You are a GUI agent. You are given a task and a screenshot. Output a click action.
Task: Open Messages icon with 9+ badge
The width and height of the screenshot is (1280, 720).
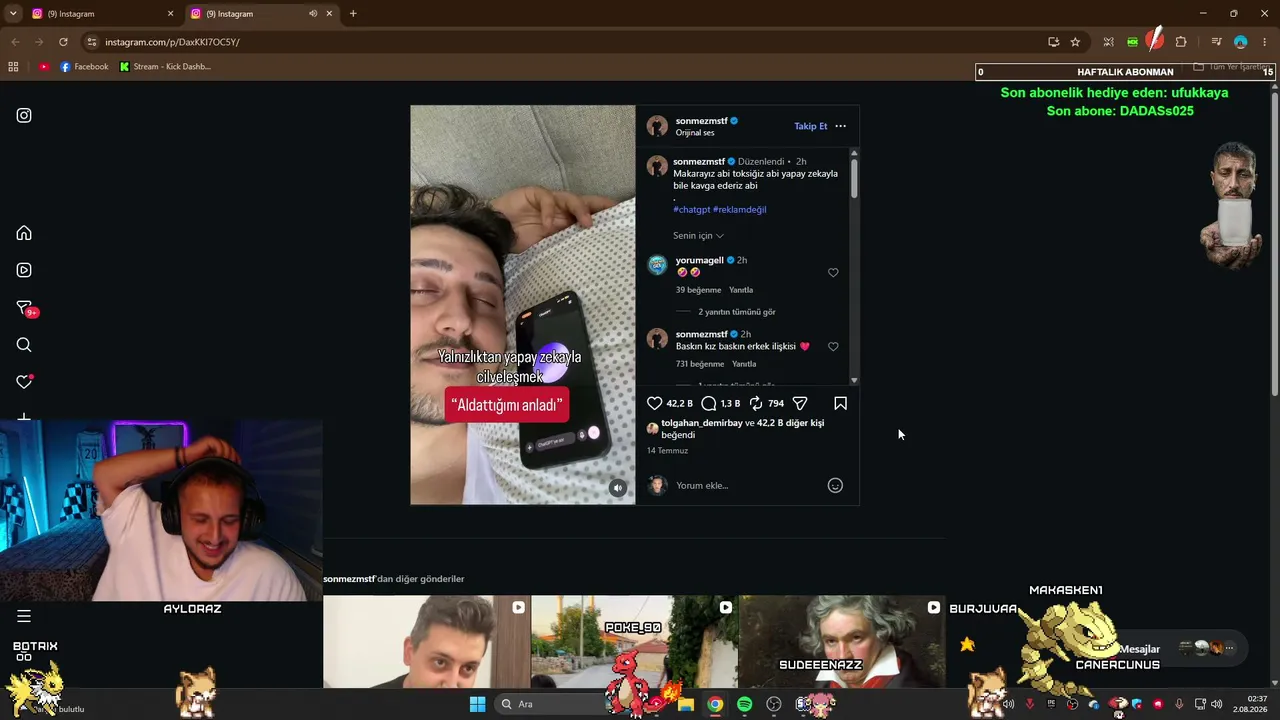pos(25,308)
